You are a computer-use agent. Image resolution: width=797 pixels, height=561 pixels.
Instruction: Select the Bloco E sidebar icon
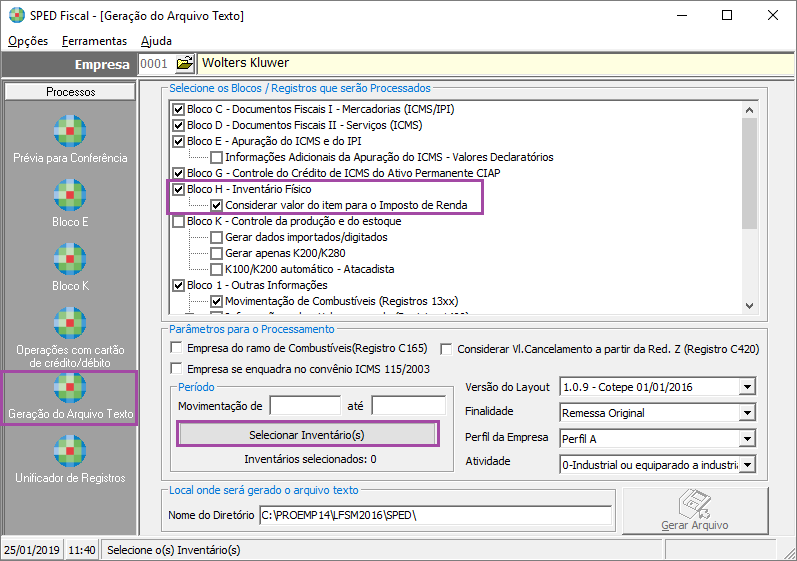pyautogui.click(x=70, y=195)
